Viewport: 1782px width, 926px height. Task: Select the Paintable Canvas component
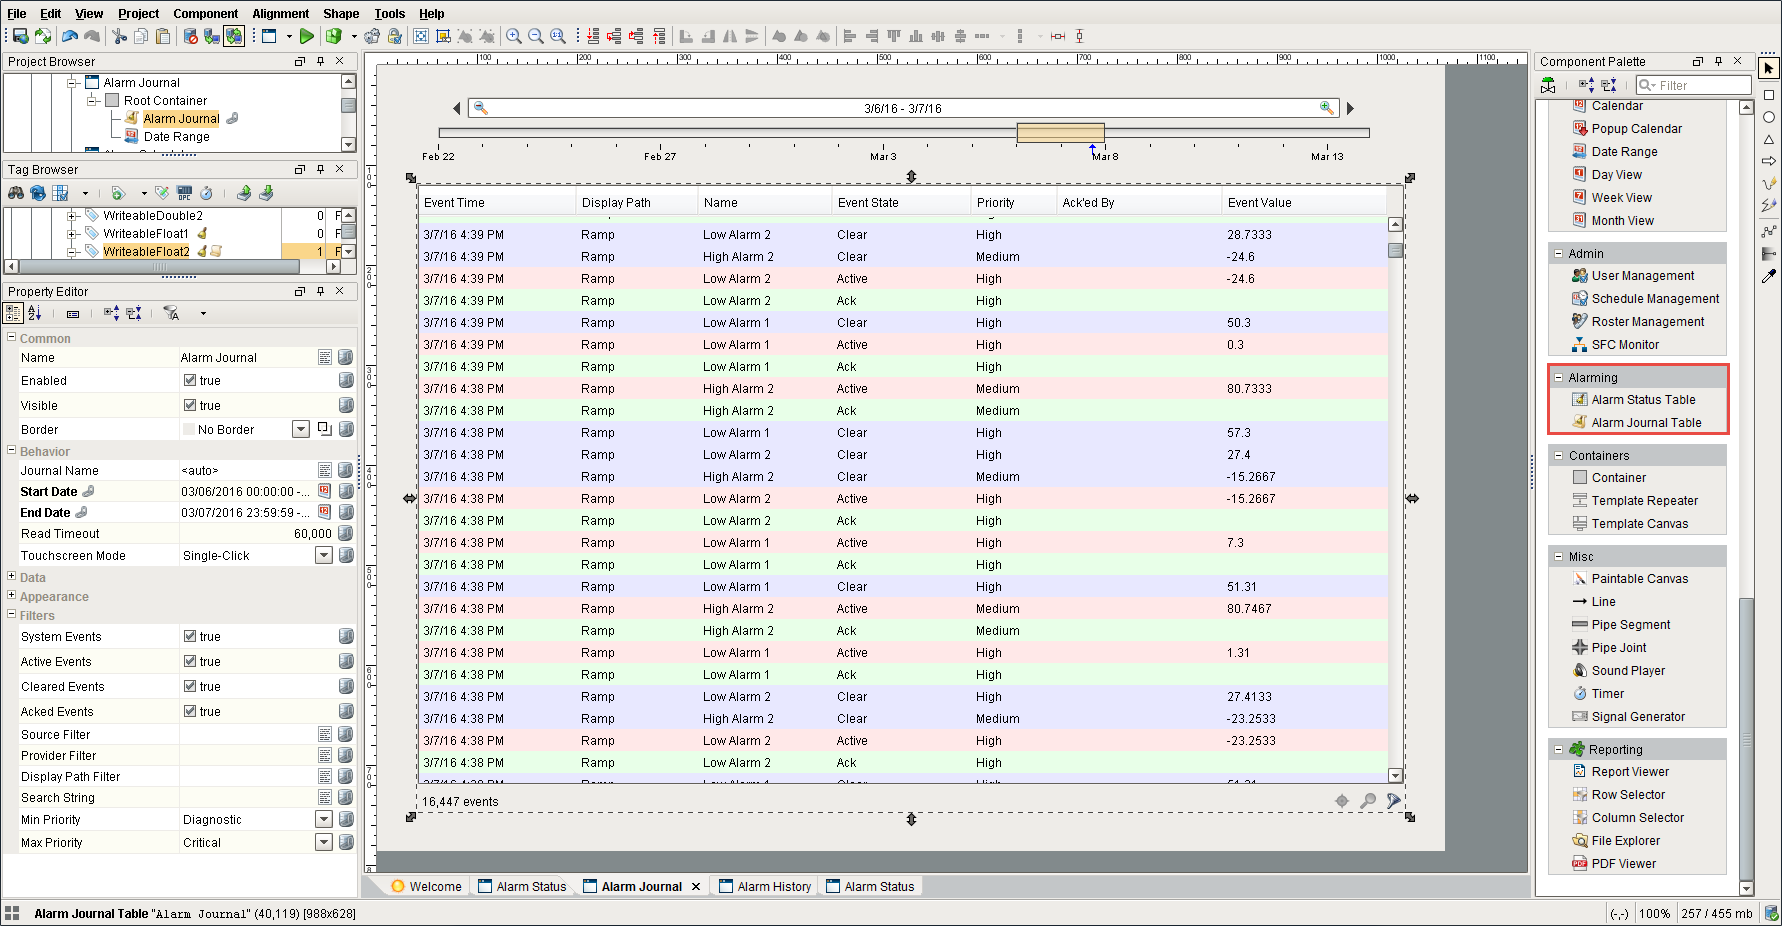(1640, 578)
